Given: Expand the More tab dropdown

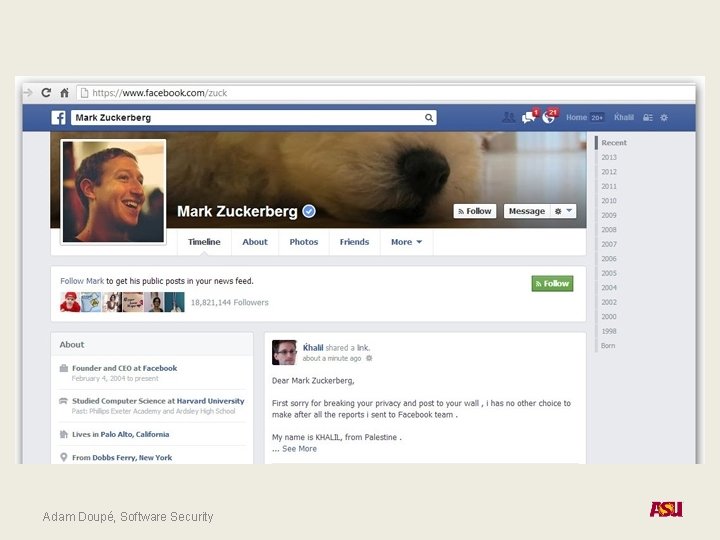Looking at the screenshot, I should pyautogui.click(x=406, y=242).
